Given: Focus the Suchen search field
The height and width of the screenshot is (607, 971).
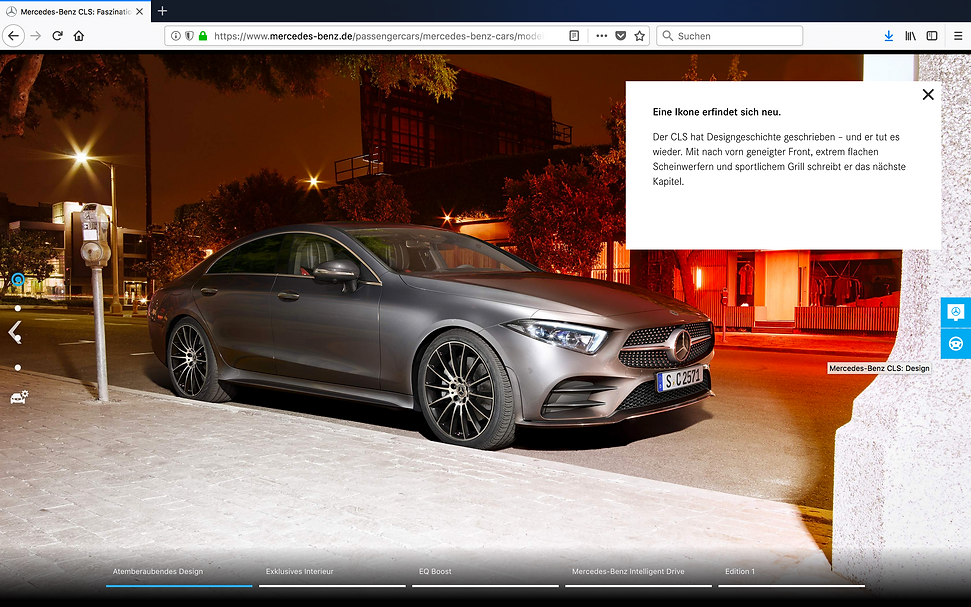Looking at the screenshot, I should coord(729,36).
